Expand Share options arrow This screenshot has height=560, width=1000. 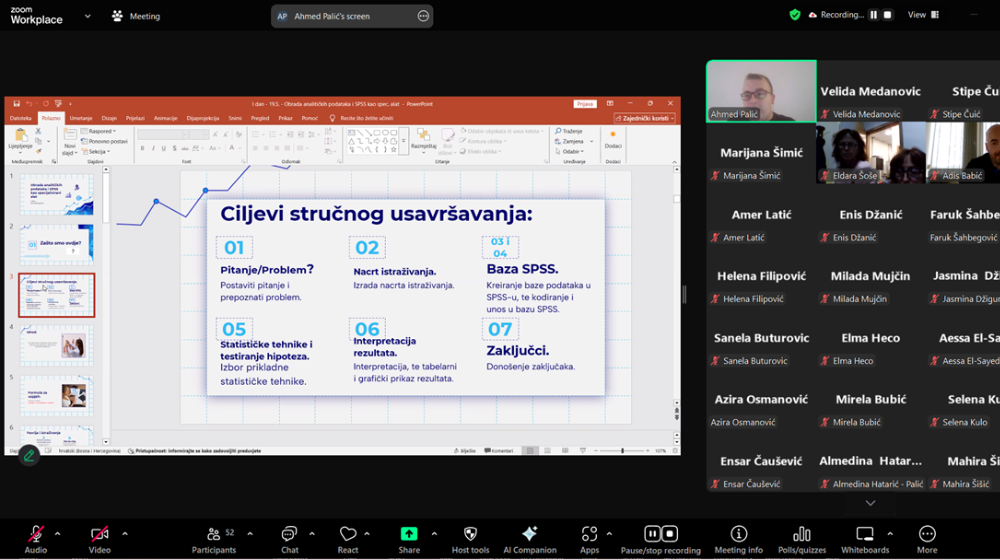[x=434, y=533]
